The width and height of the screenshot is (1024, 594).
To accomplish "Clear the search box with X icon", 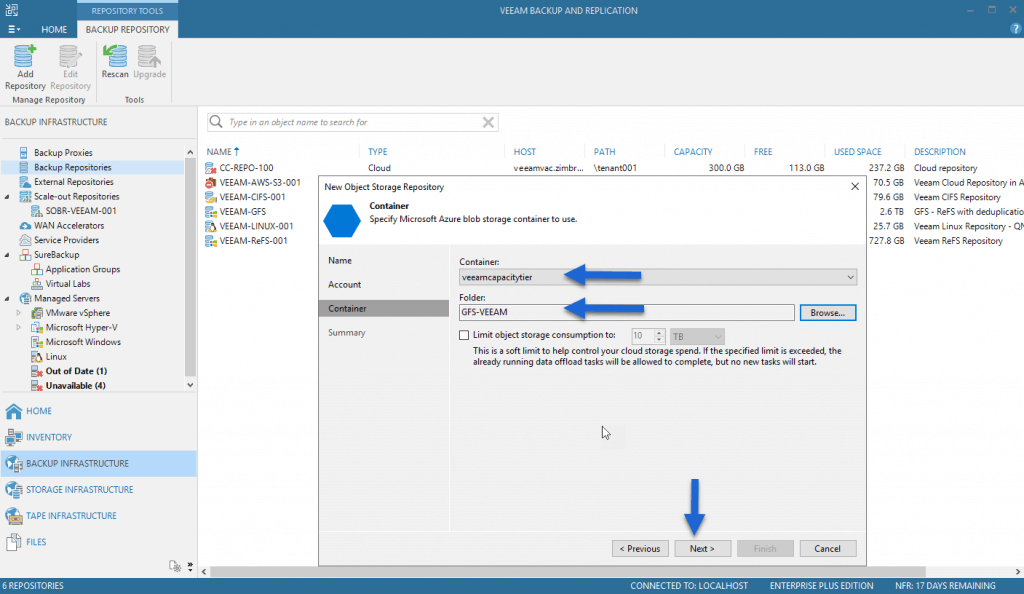I will coord(488,122).
